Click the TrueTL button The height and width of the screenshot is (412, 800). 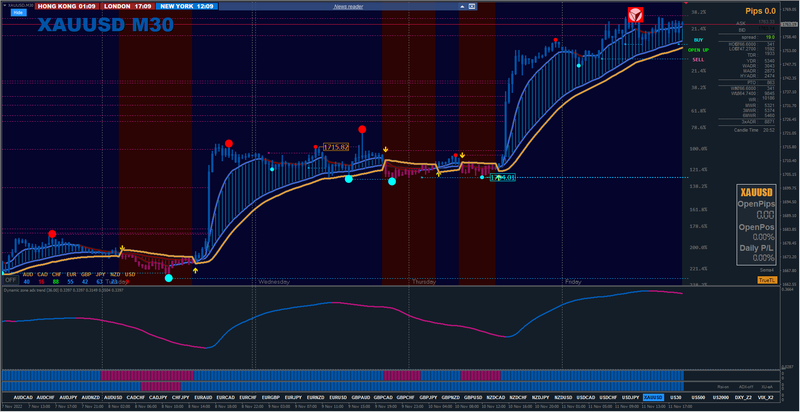pyautogui.click(x=765, y=280)
